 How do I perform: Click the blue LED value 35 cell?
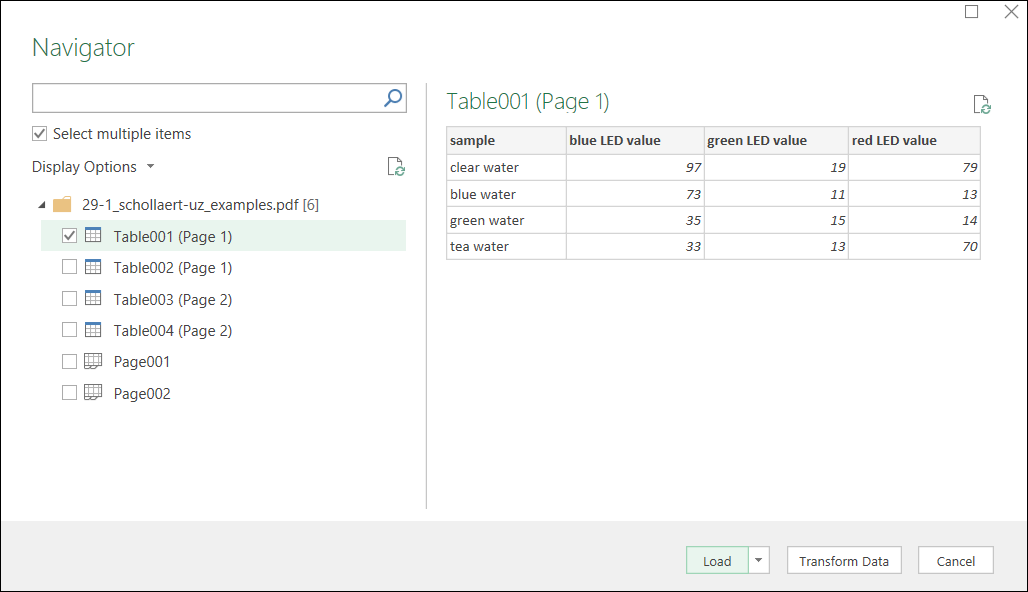click(x=635, y=220)
